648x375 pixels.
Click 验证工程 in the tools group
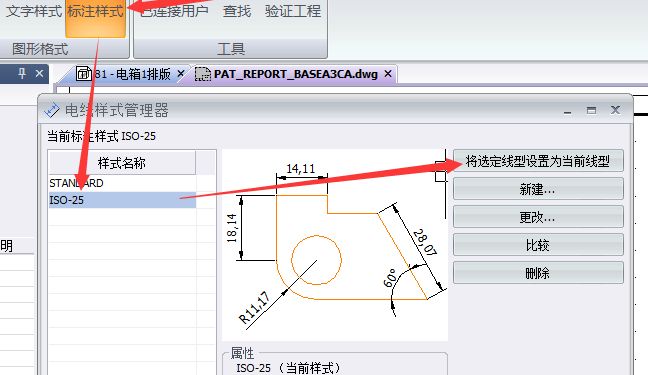point(293,11)
